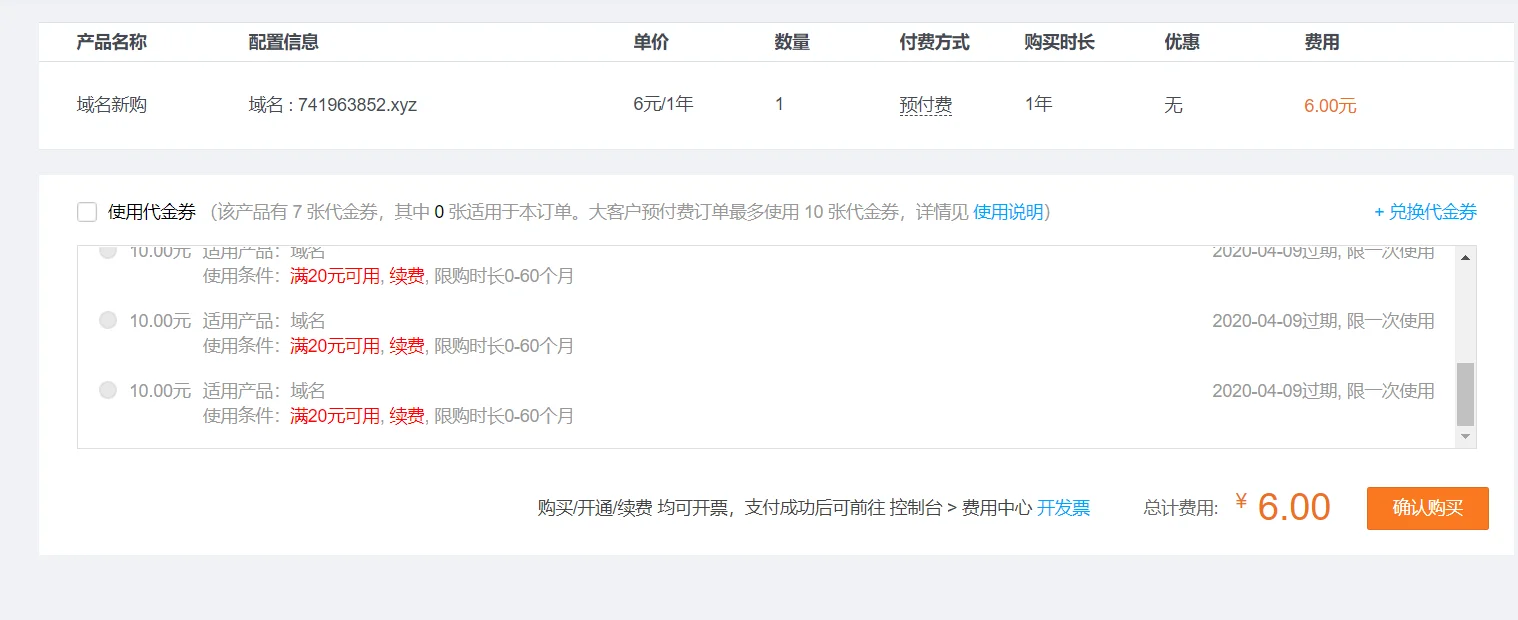Click the 1年 purchase duration cell
Screen dimensions: 1518x620
(1039, 104)
